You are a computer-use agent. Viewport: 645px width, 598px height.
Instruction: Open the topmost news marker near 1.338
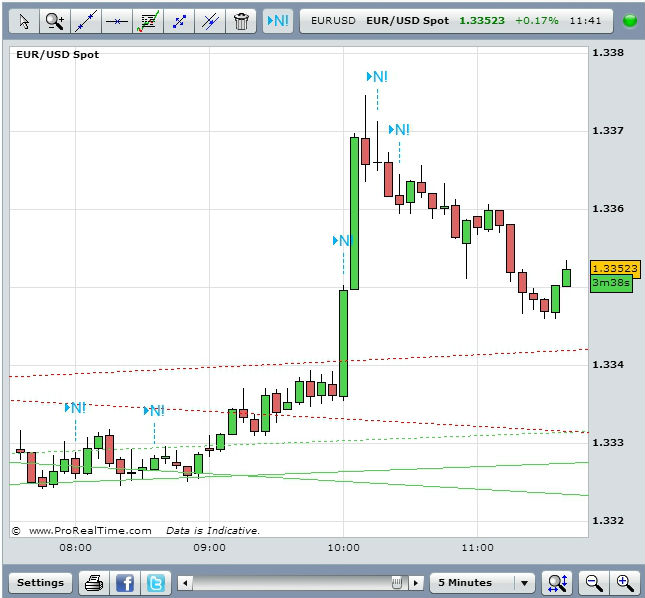click(377, 76)
